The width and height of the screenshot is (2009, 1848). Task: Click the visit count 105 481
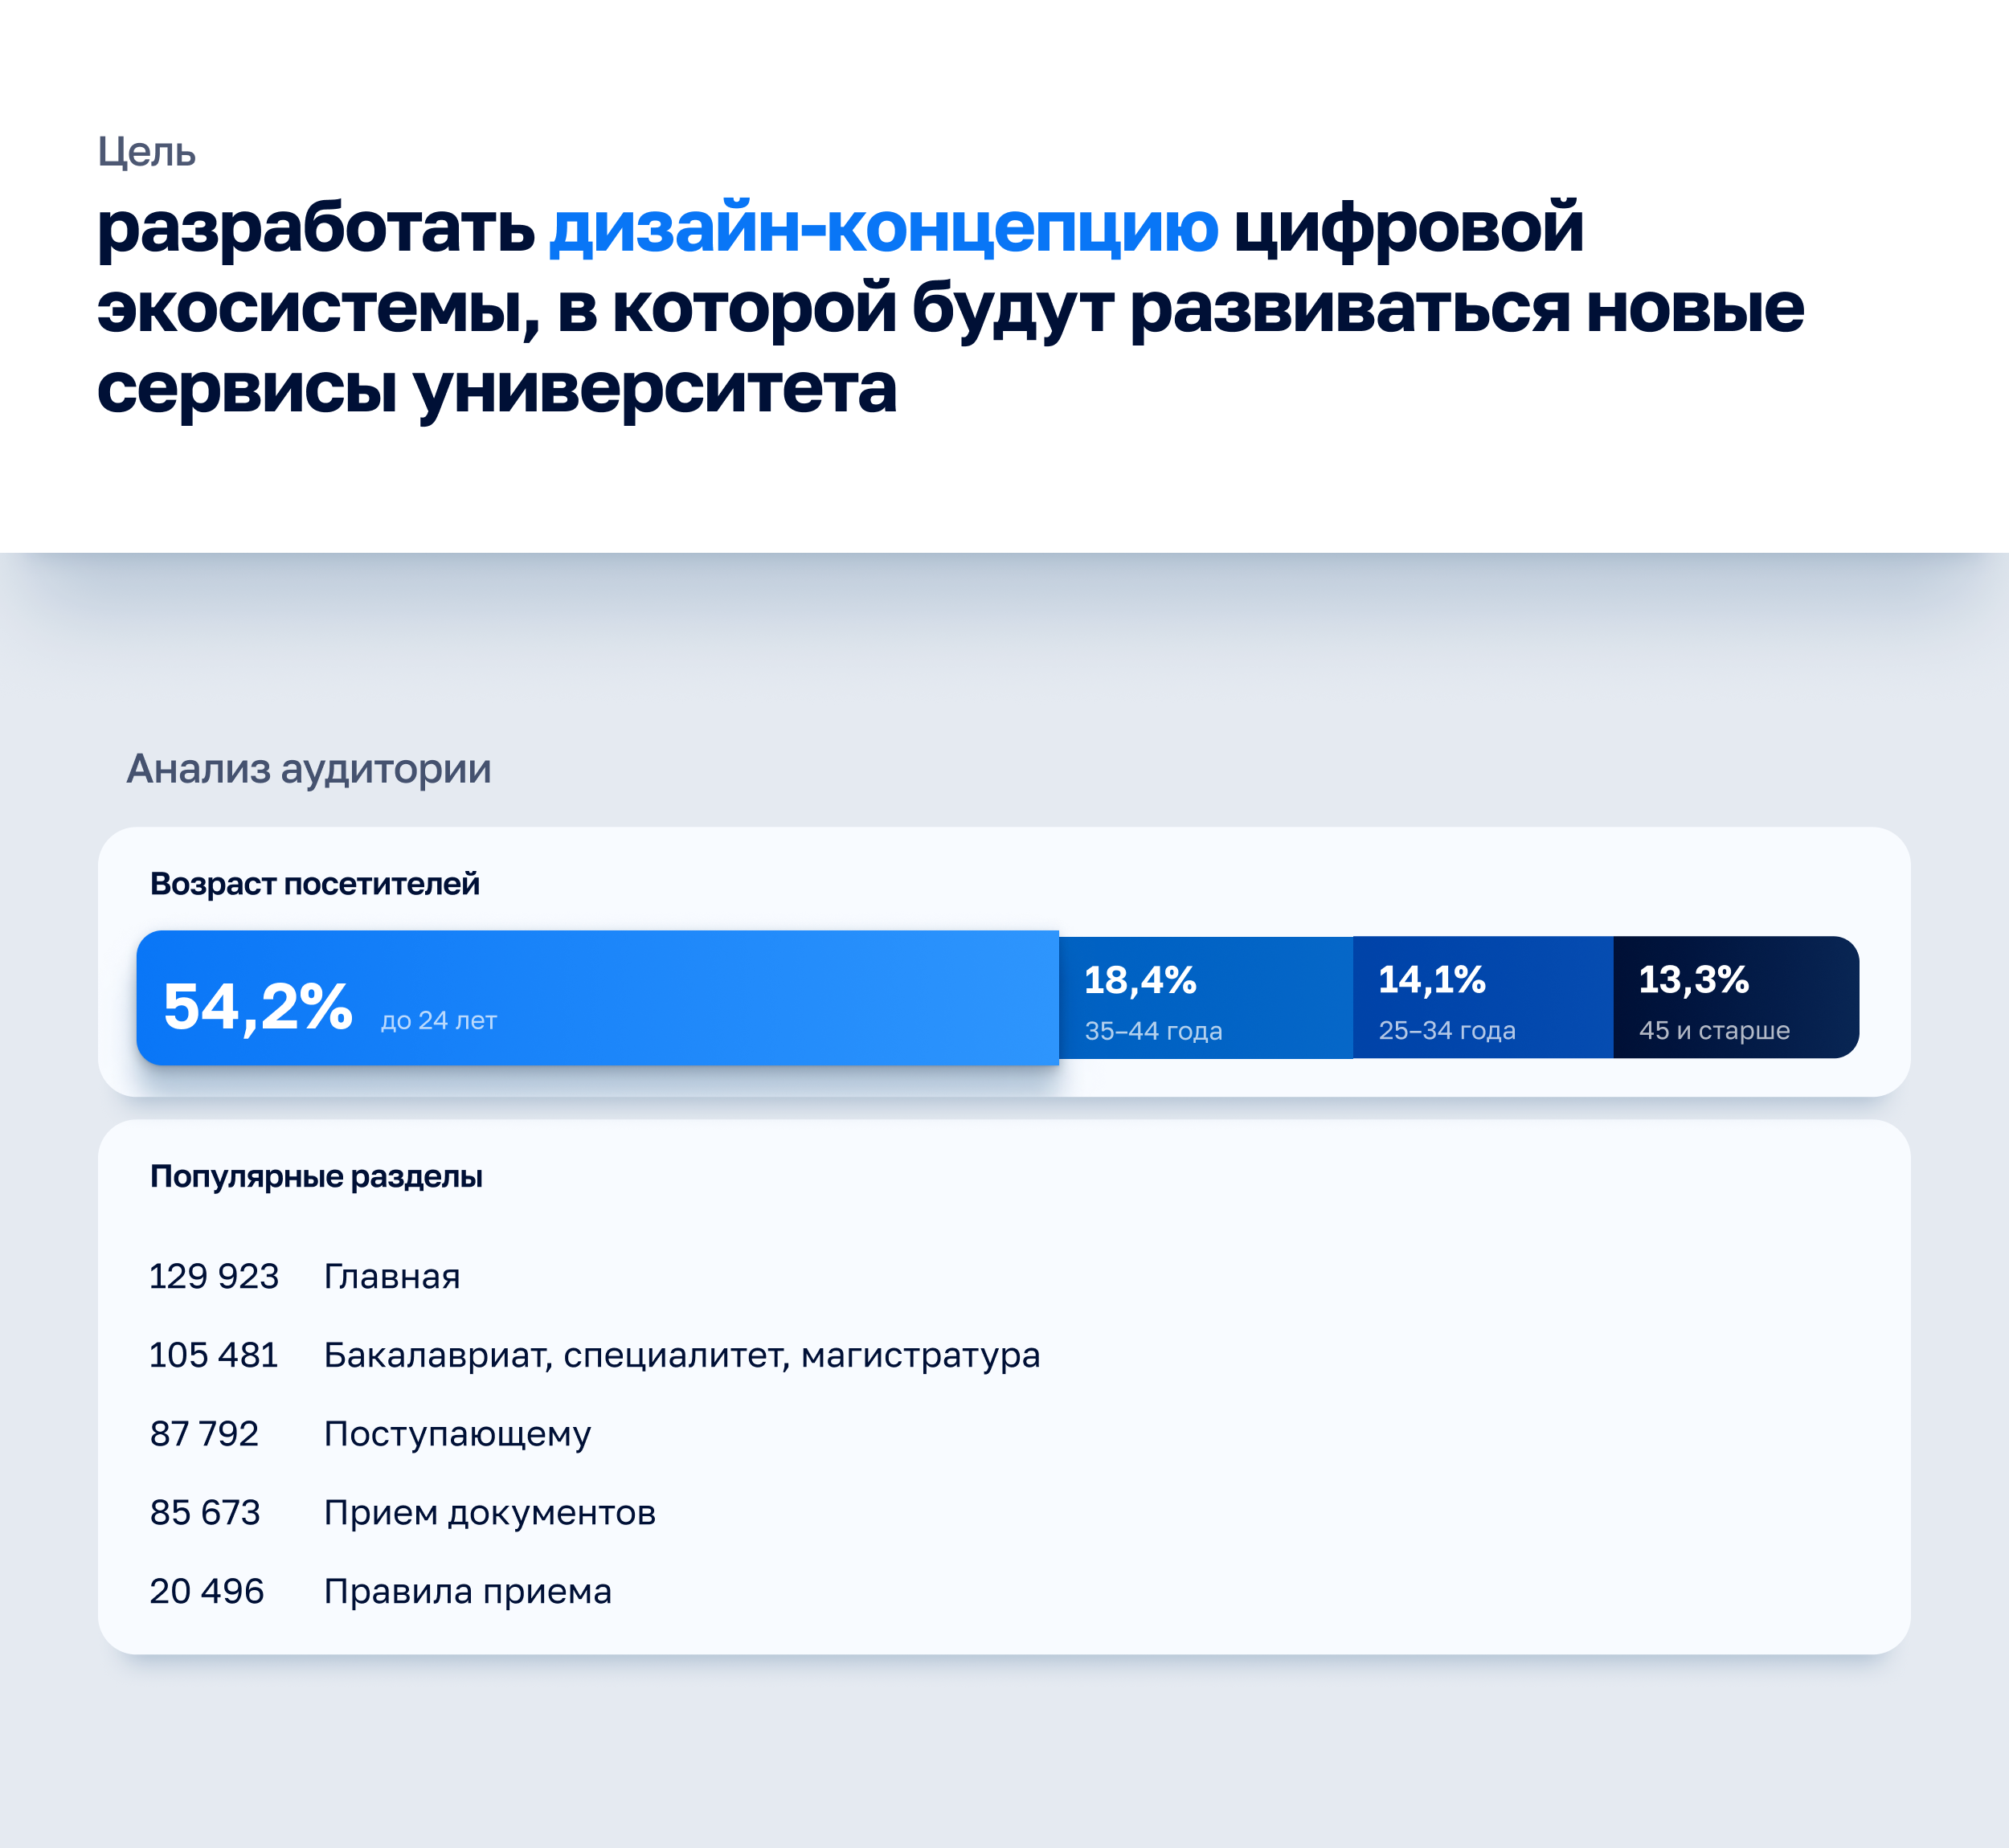coord(213,1355)
